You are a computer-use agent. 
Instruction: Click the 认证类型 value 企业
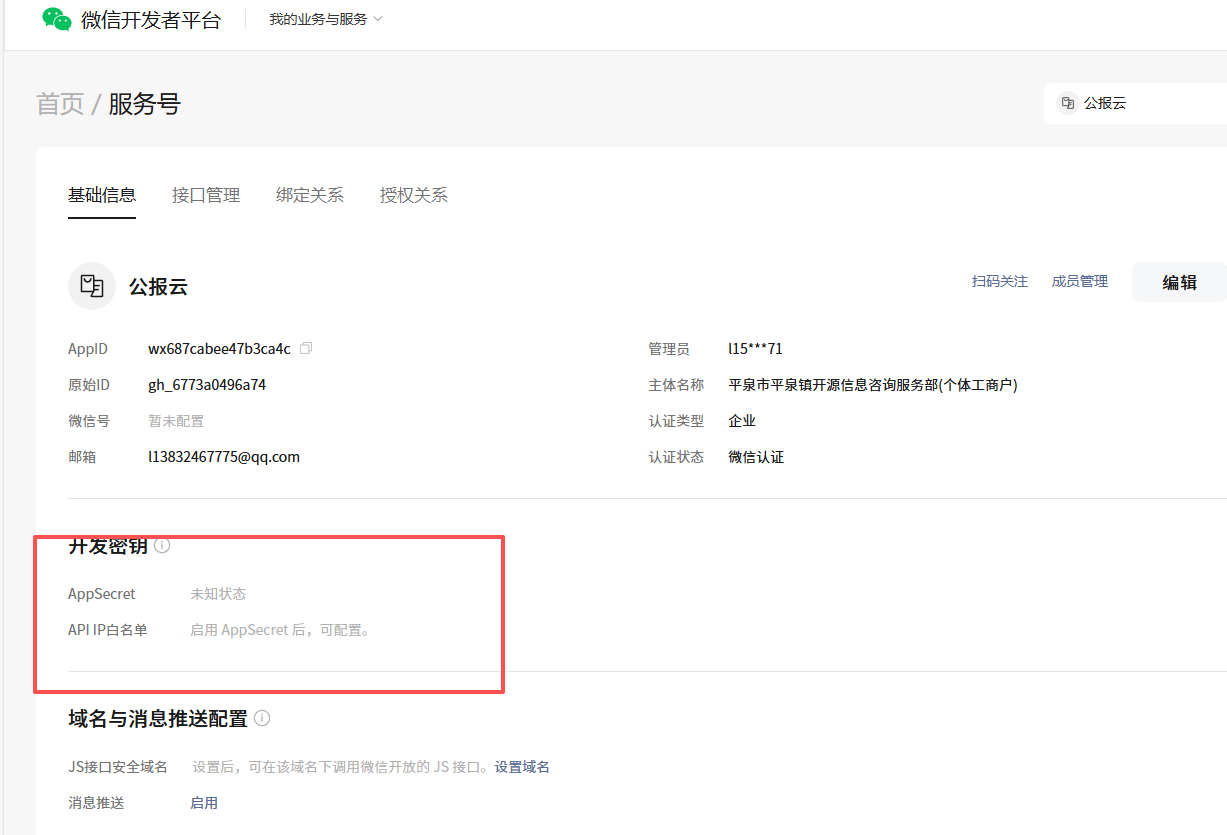[742, 421]
